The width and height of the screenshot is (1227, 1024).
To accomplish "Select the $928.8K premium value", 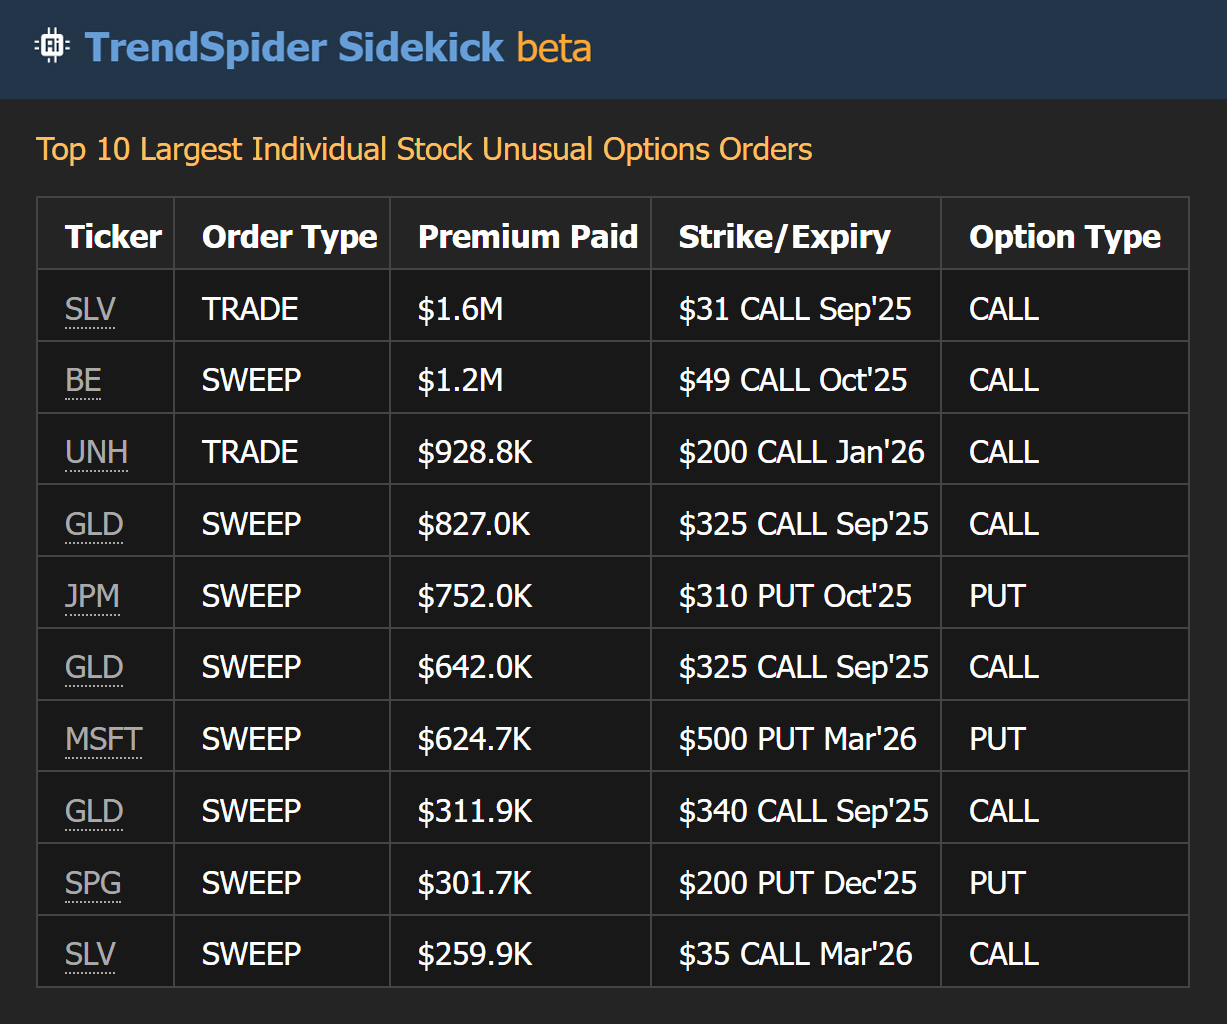I will (475, 452).
